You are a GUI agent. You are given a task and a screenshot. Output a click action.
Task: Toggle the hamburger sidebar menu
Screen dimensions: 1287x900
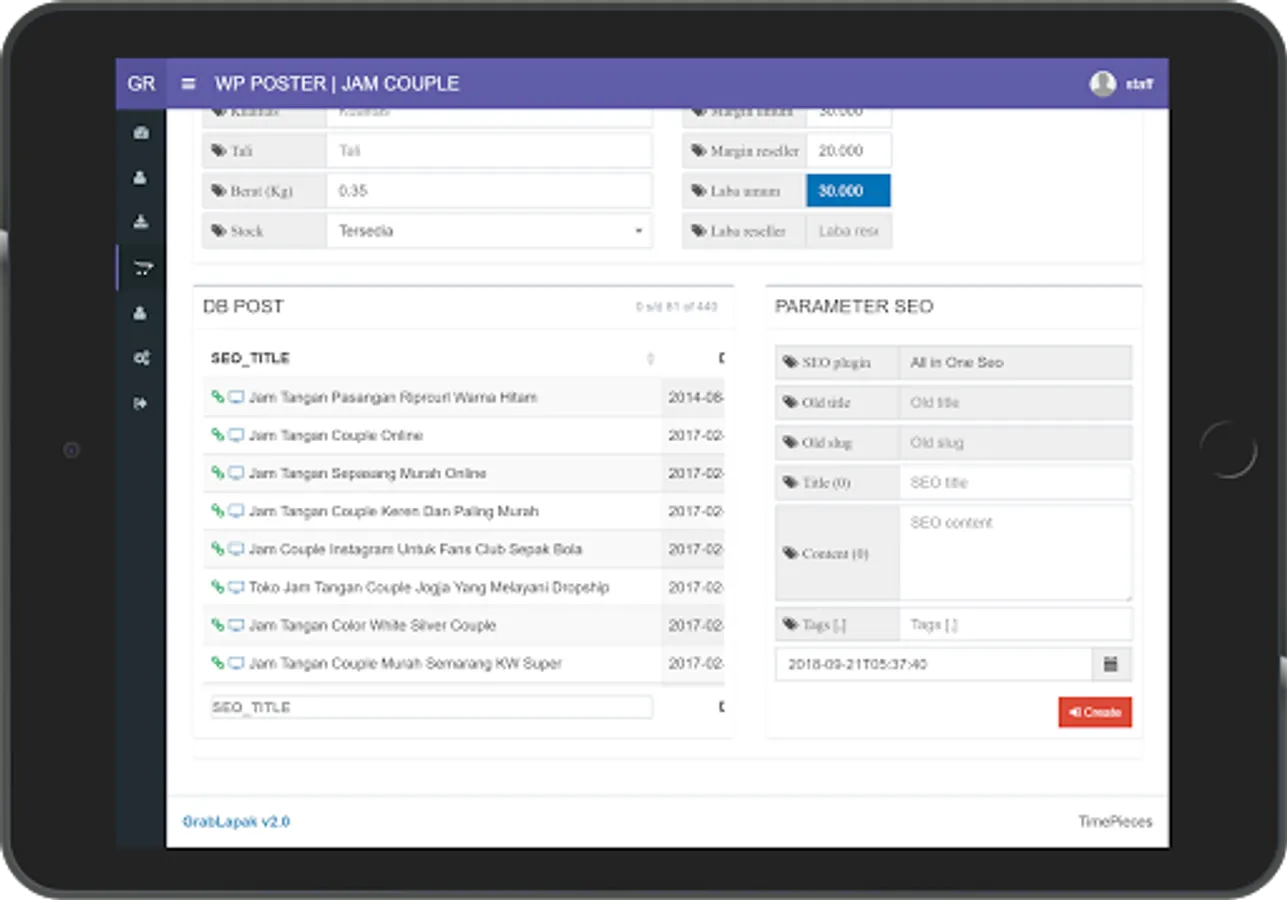(188, 84)
